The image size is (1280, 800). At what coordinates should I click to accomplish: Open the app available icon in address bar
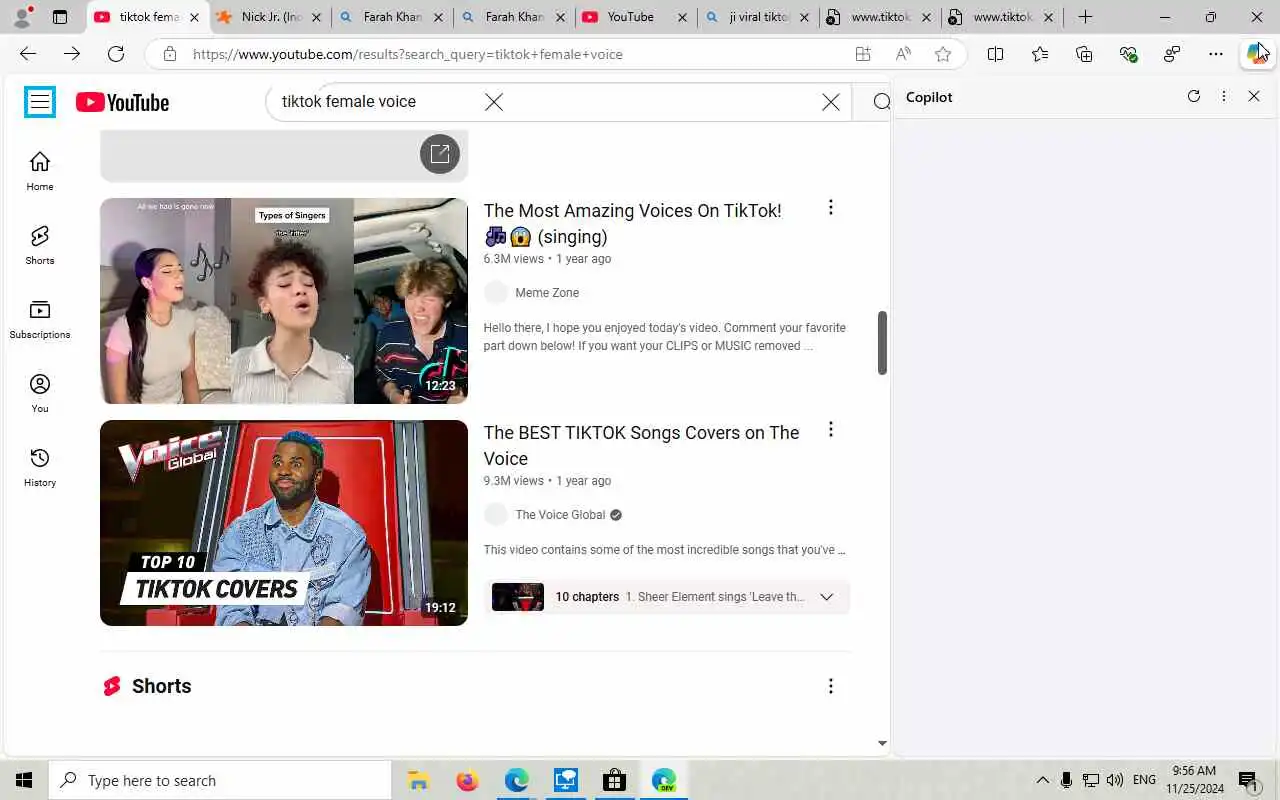(x=863, y=54)
